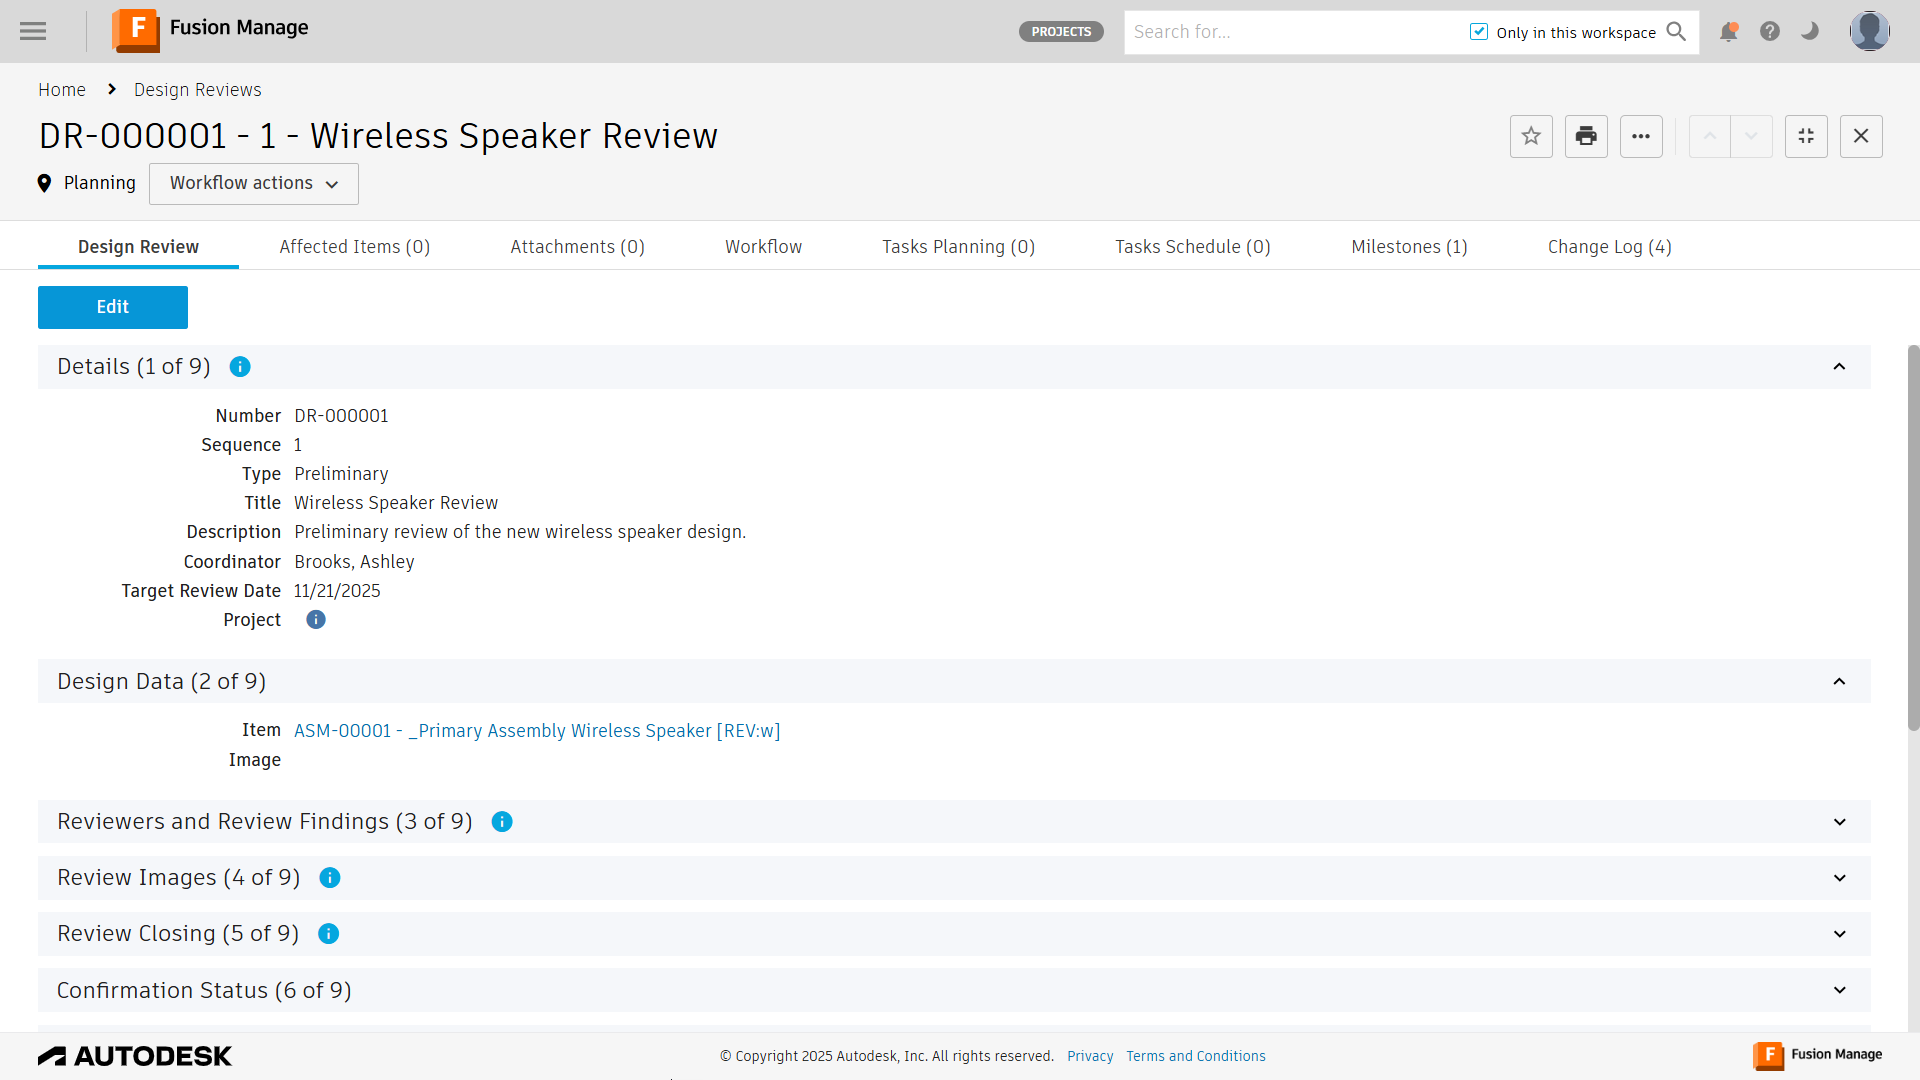This screenshot has height=1080, width=1920.
Task: Open notifications bell
Action: point(1728,31)
